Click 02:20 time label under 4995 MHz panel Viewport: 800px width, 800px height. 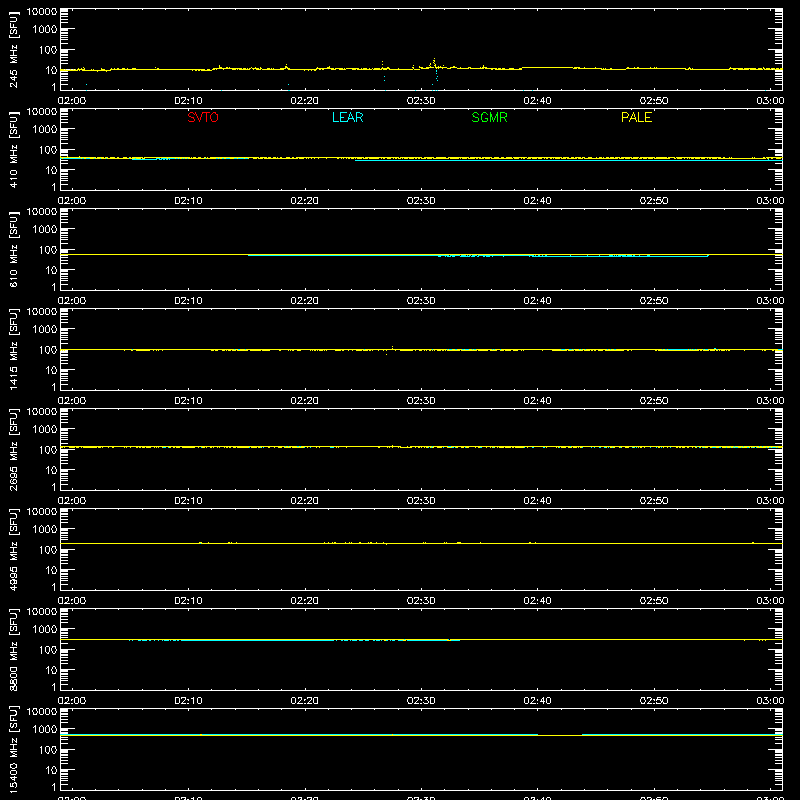point(305,601)
